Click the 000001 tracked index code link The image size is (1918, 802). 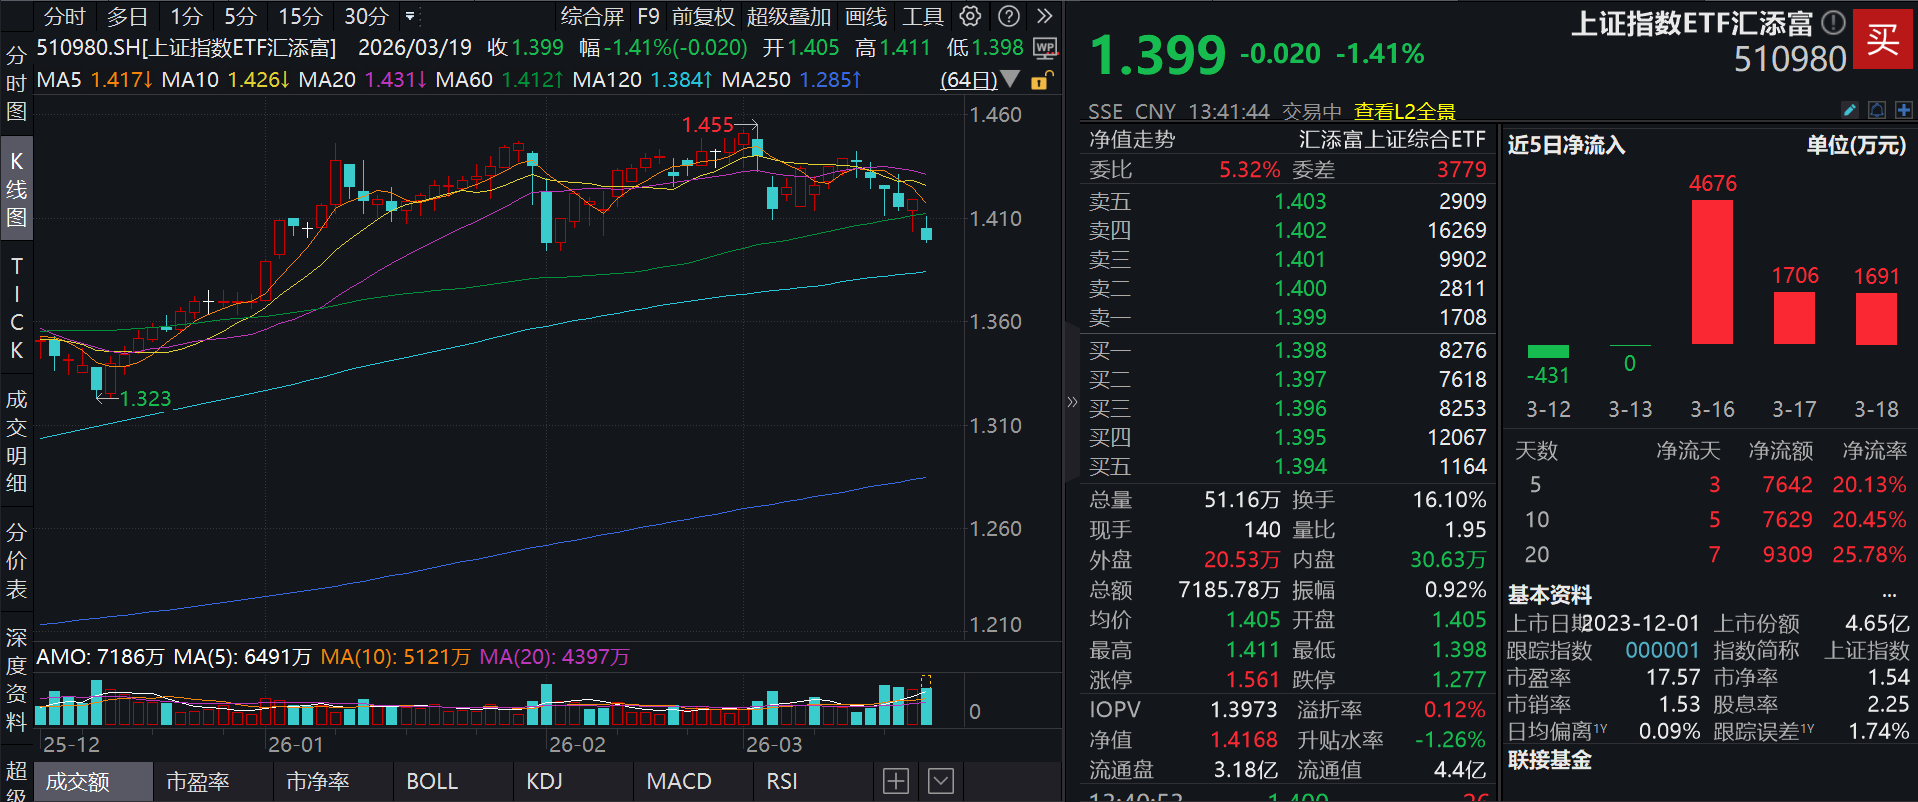click(x=1662, y=650)
